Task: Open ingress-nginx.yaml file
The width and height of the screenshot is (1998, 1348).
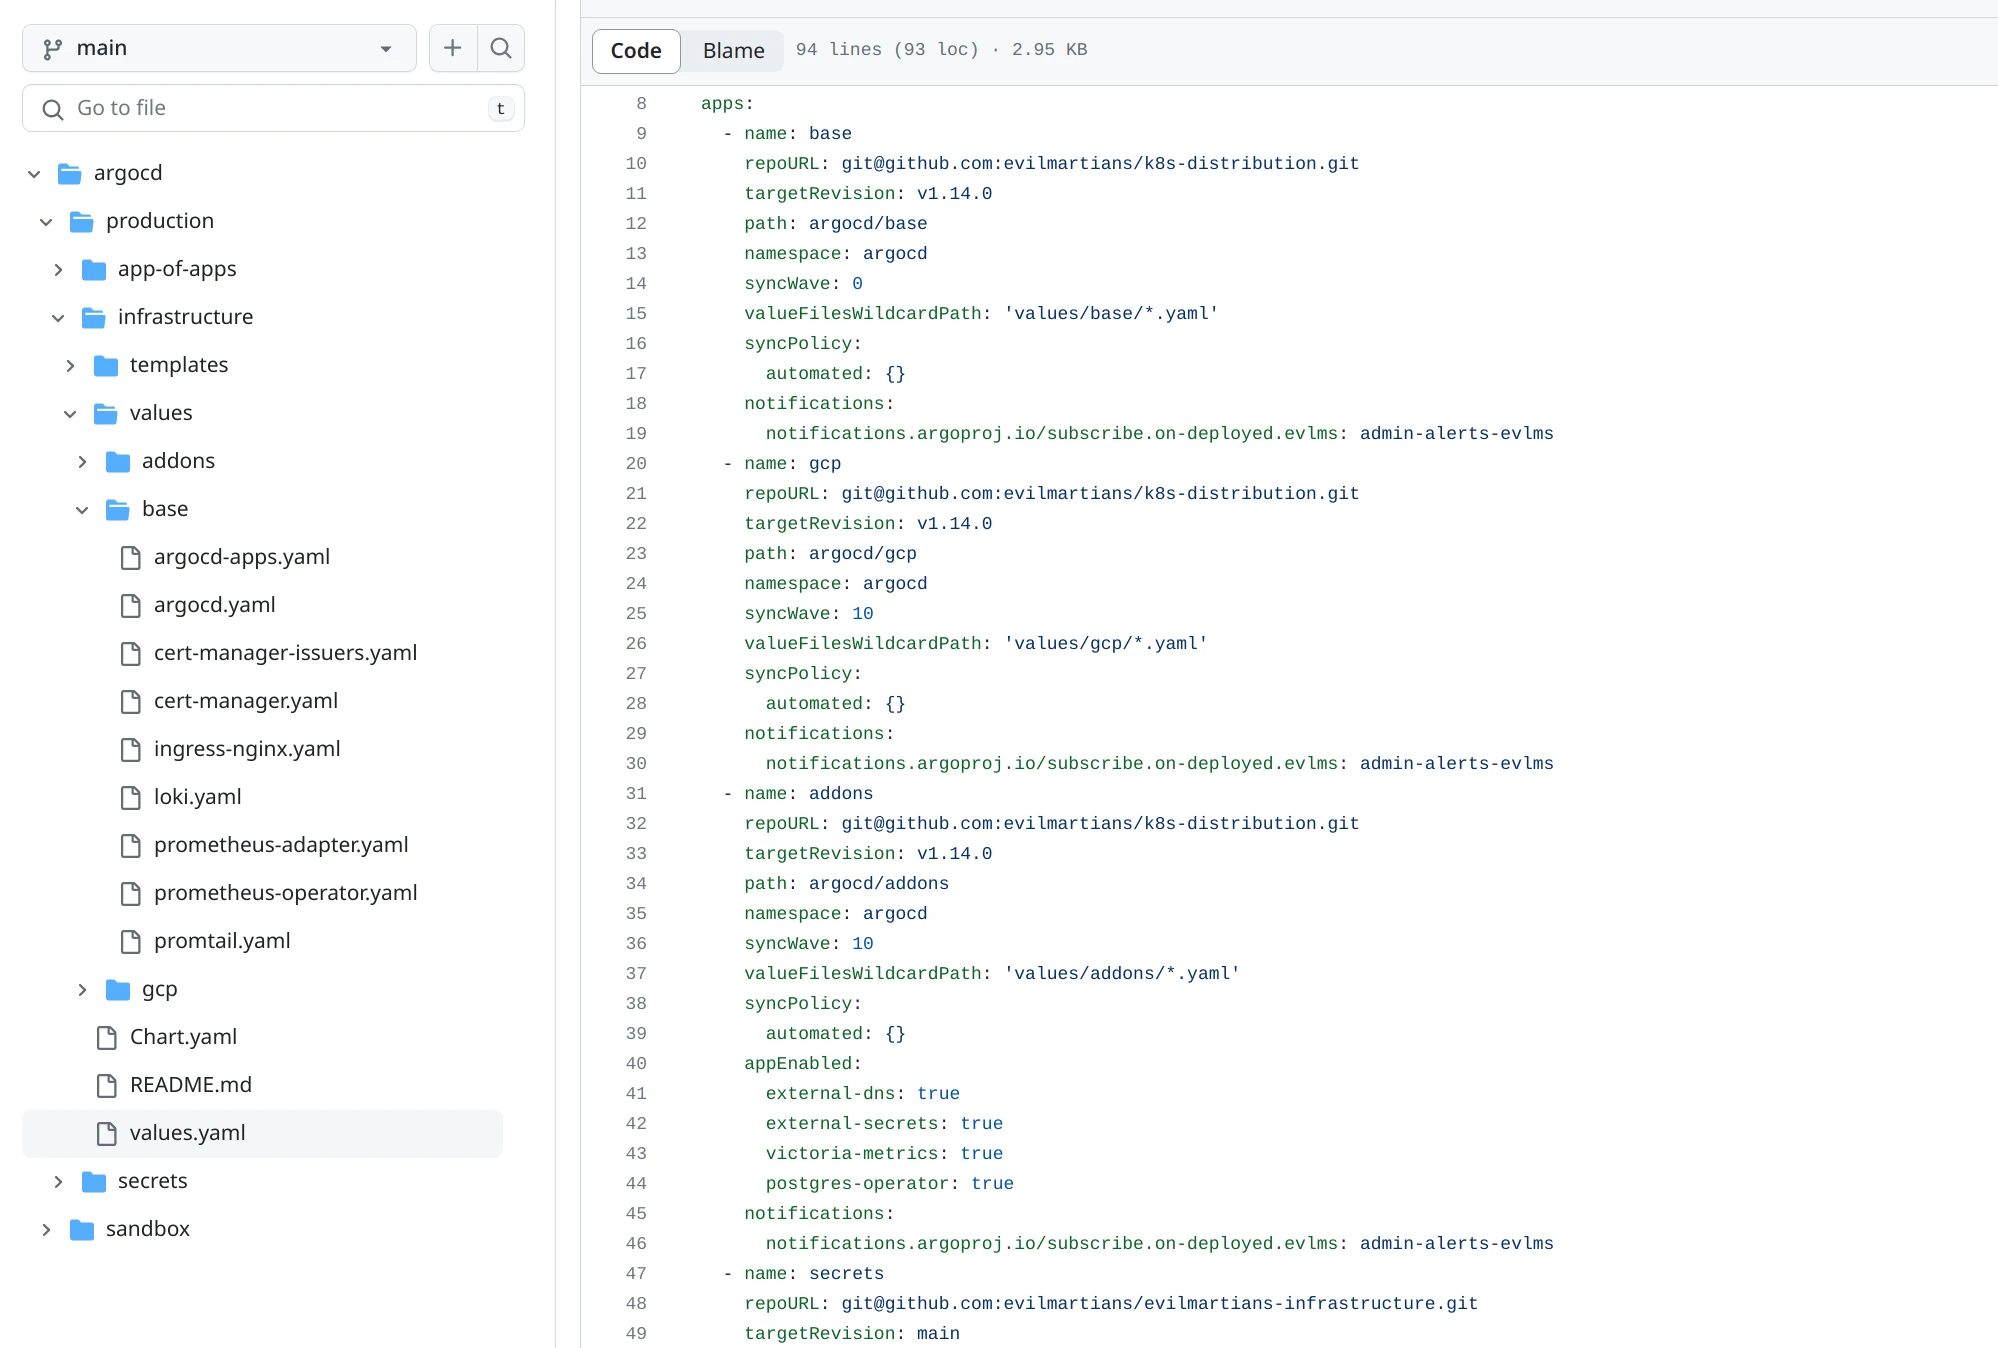Action: pyautogui.click(x=247, y=749)
